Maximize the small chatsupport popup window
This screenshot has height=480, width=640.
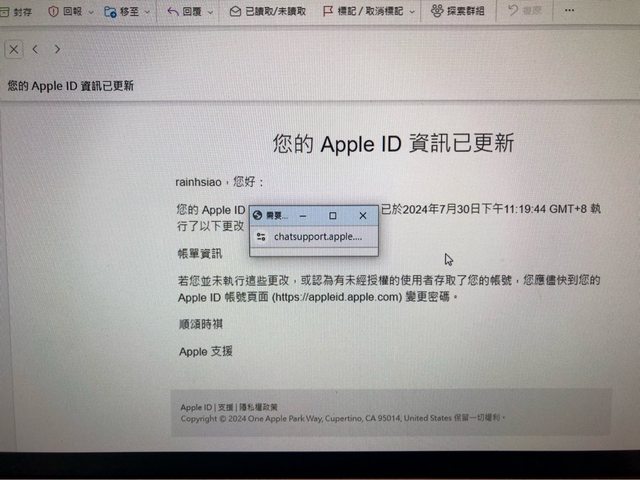coord(333,215)
